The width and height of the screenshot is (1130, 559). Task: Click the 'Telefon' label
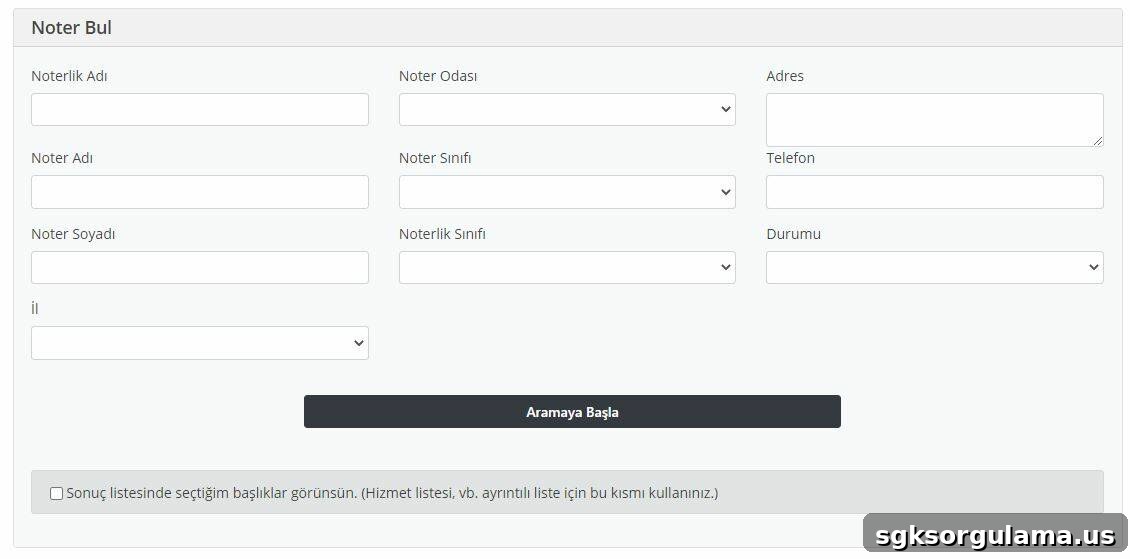click(791, 158)
